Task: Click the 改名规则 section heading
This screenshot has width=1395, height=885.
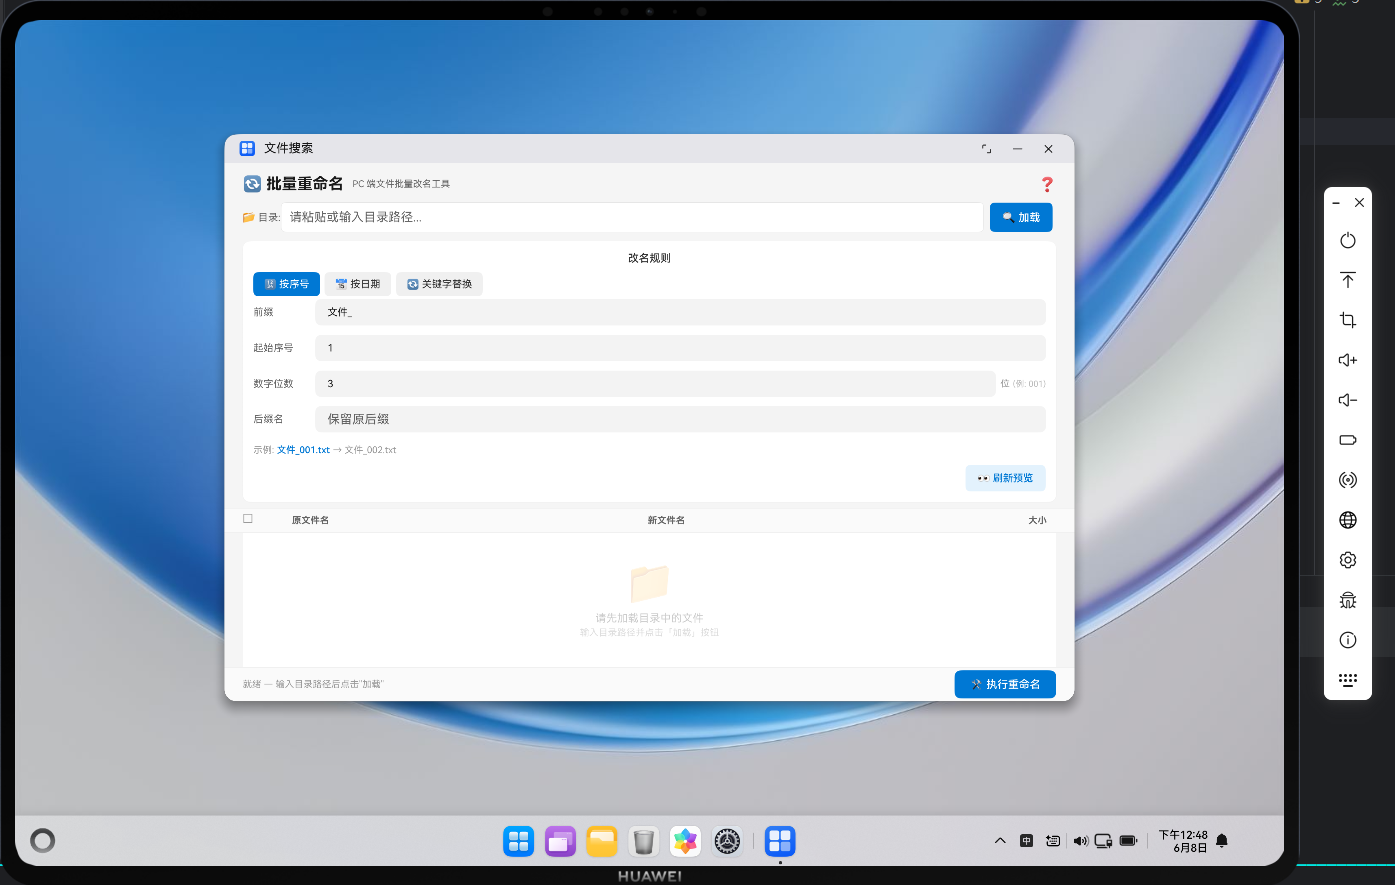Action: point(649,258)
